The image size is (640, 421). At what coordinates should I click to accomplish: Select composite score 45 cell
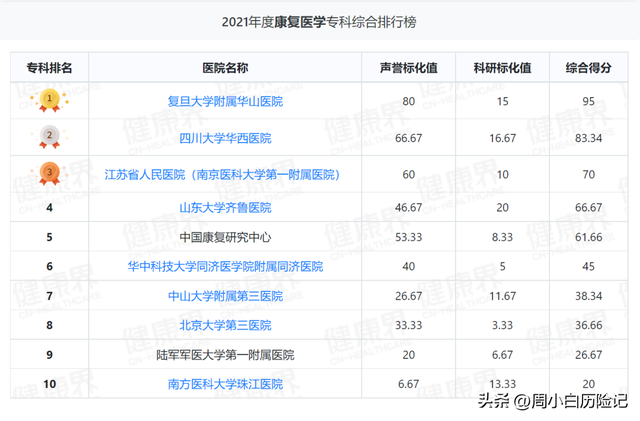(x=588, y=266)
